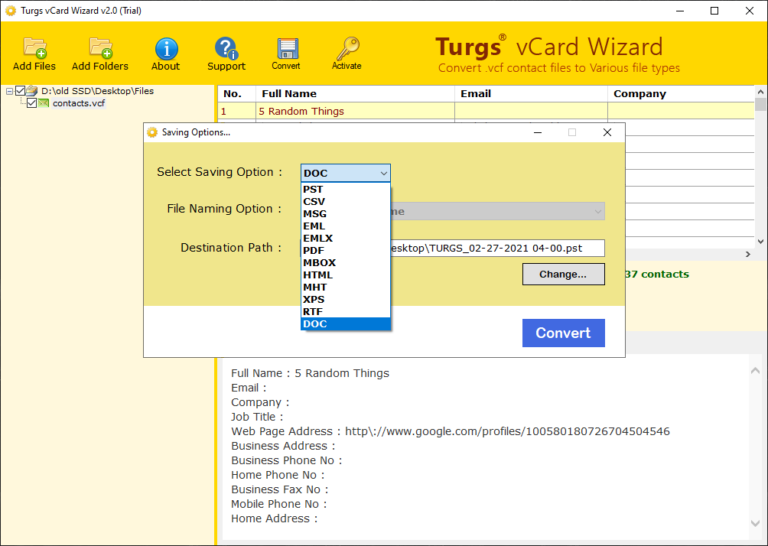Click the contact list scrollbar up arrow
This screenshot has width=768, height=546.
[x=760, y=92]
